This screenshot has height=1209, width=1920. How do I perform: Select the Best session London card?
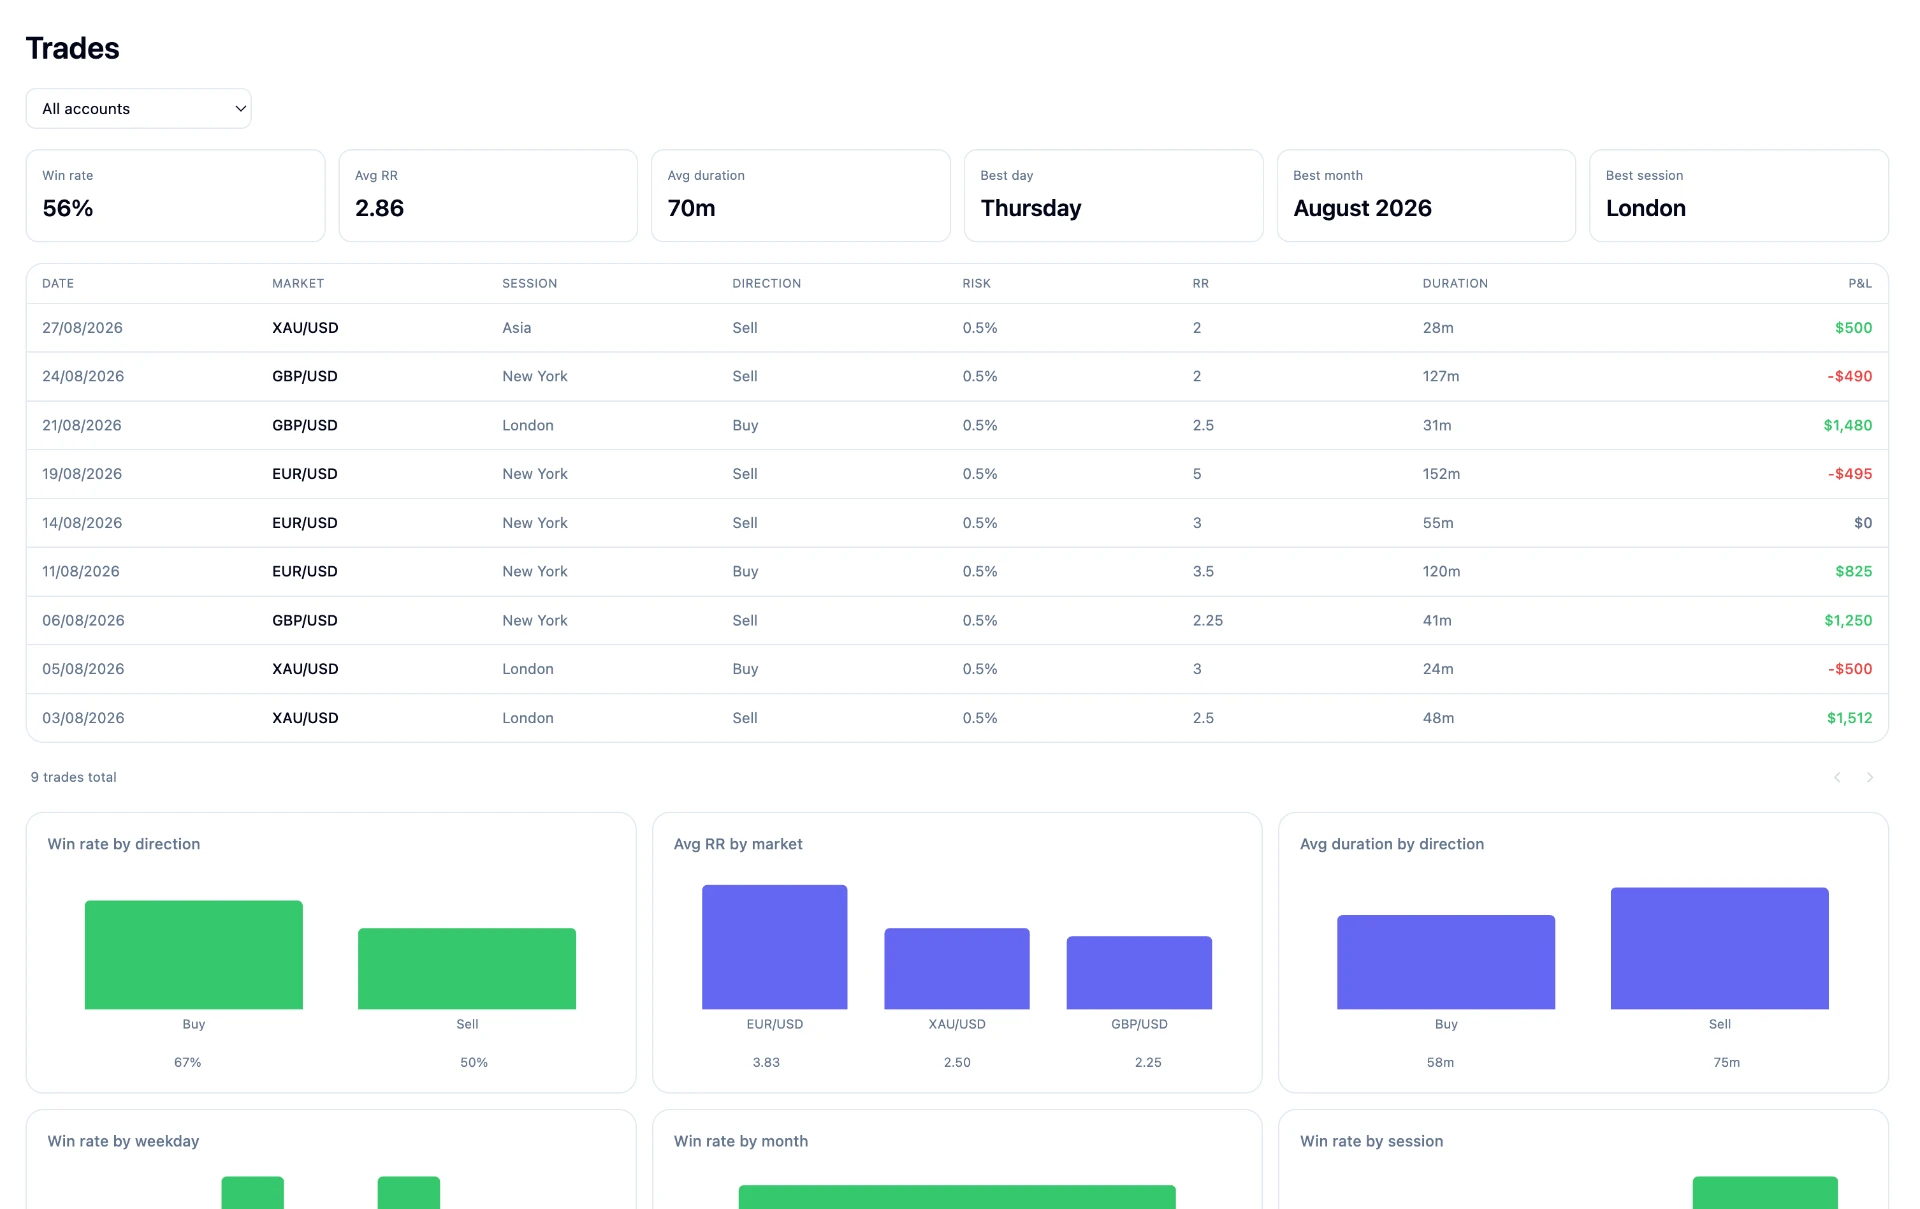(x=1738, y=195)
